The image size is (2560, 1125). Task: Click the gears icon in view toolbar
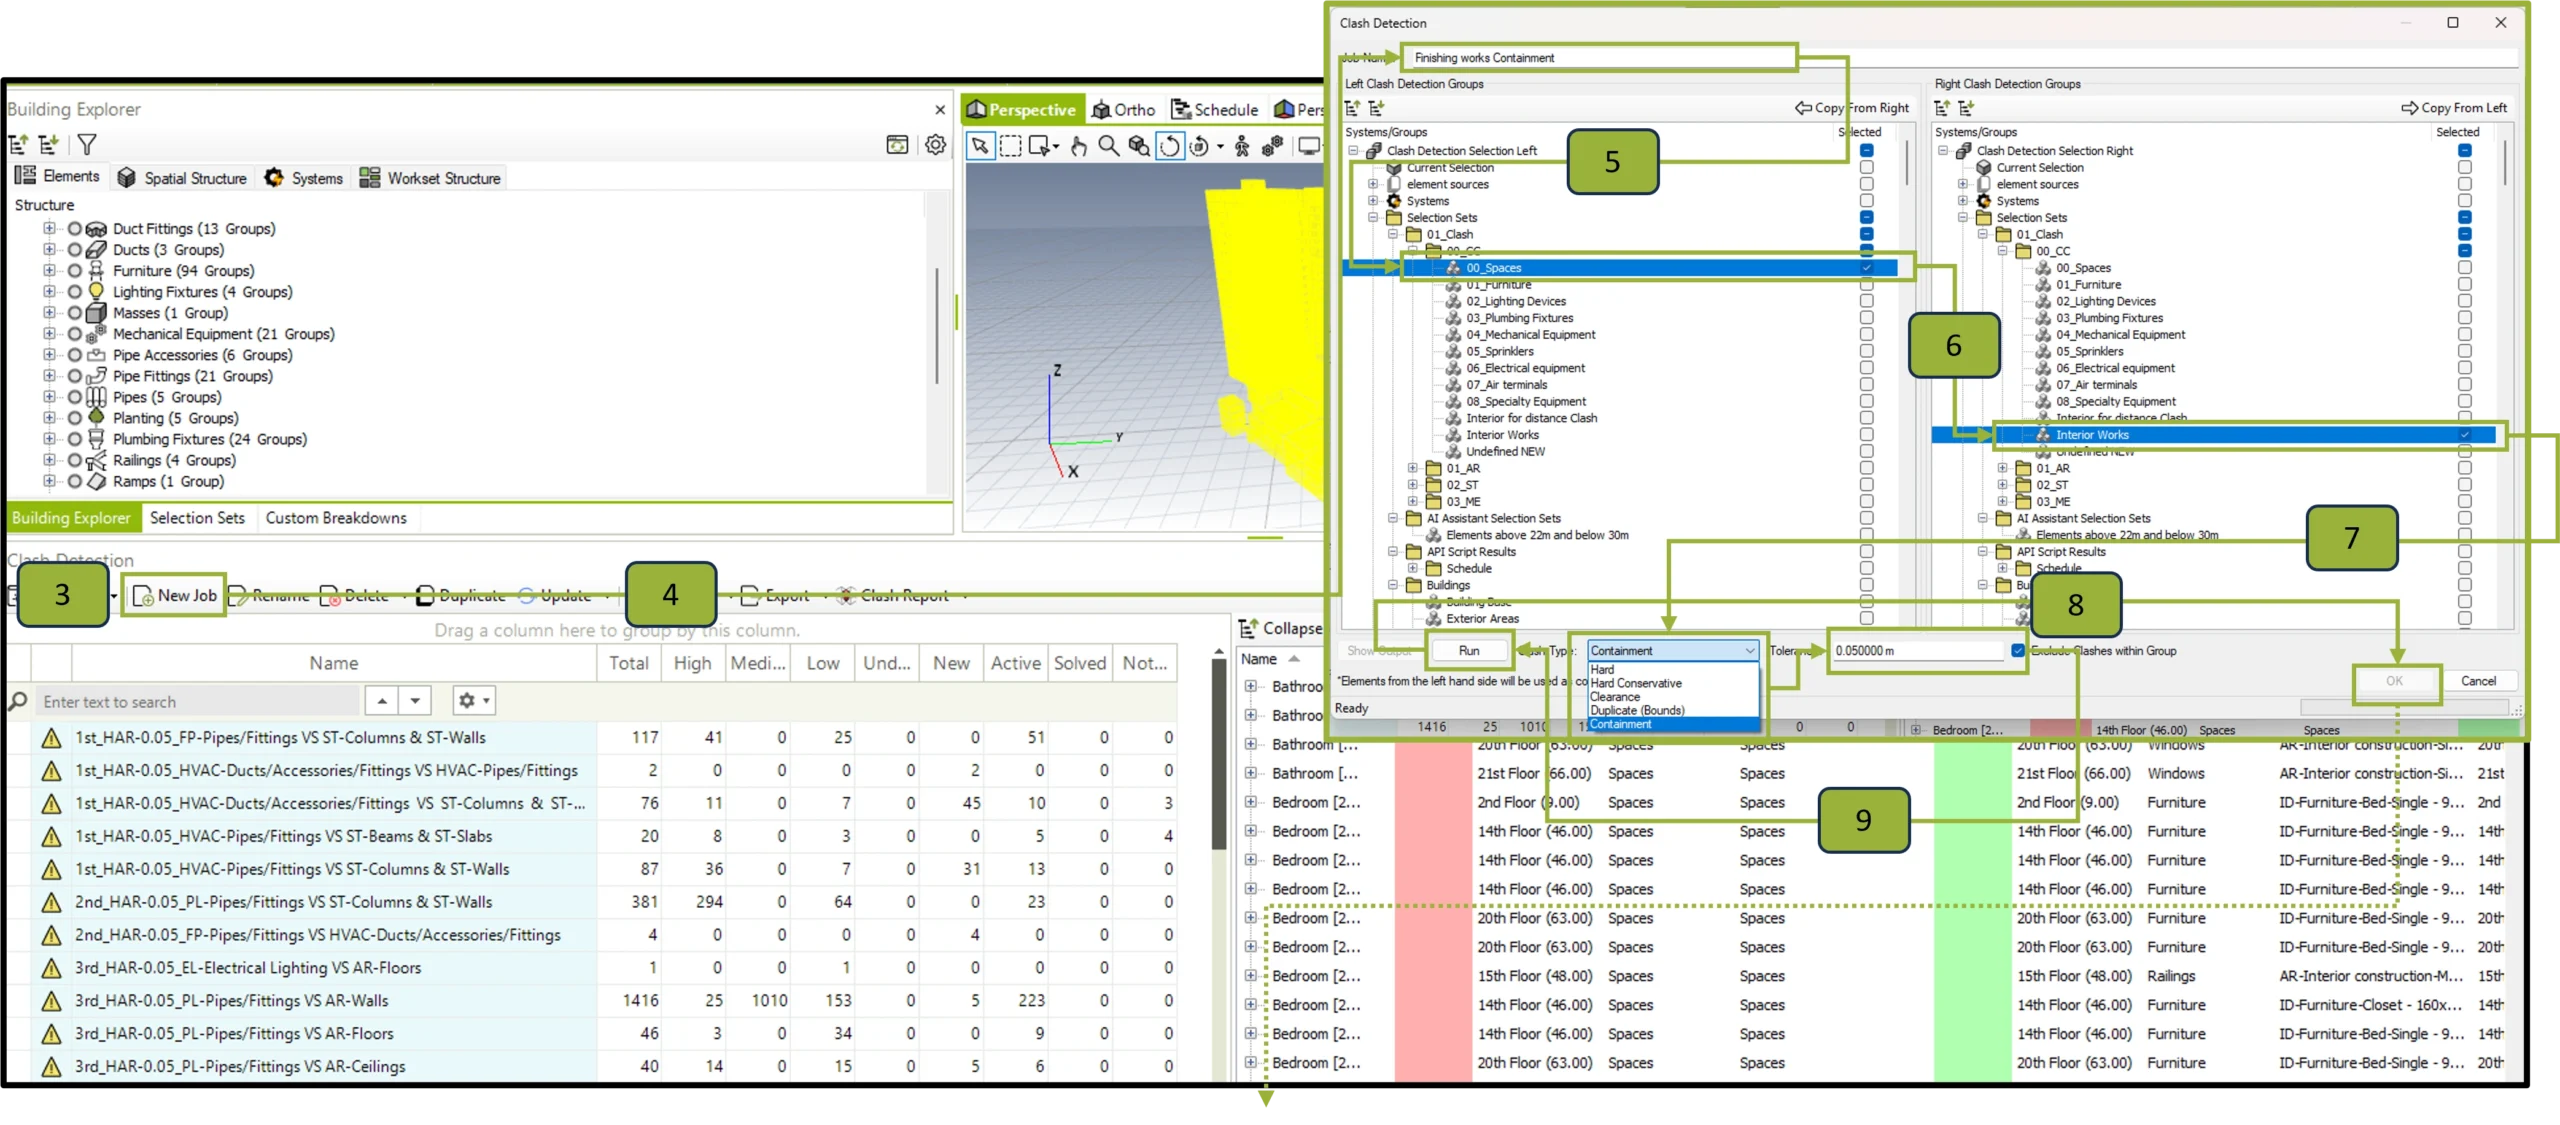click(1272, 147)
